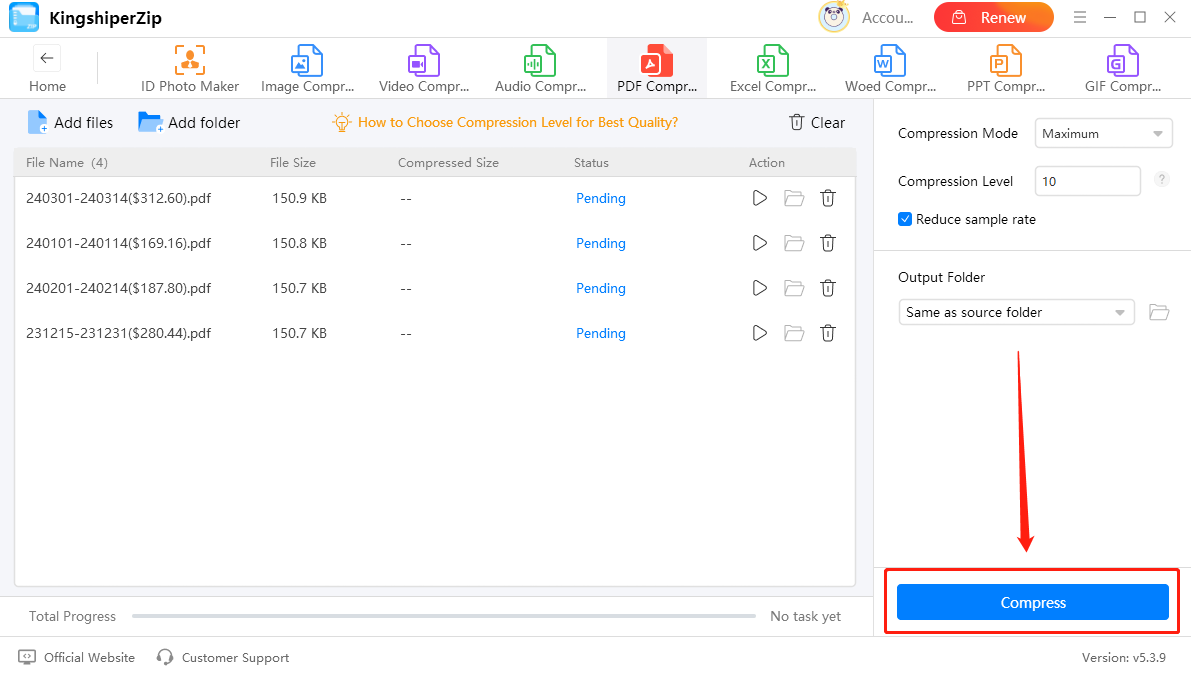Start compressing the 240301-240314 PDF row

coord(760,198)
